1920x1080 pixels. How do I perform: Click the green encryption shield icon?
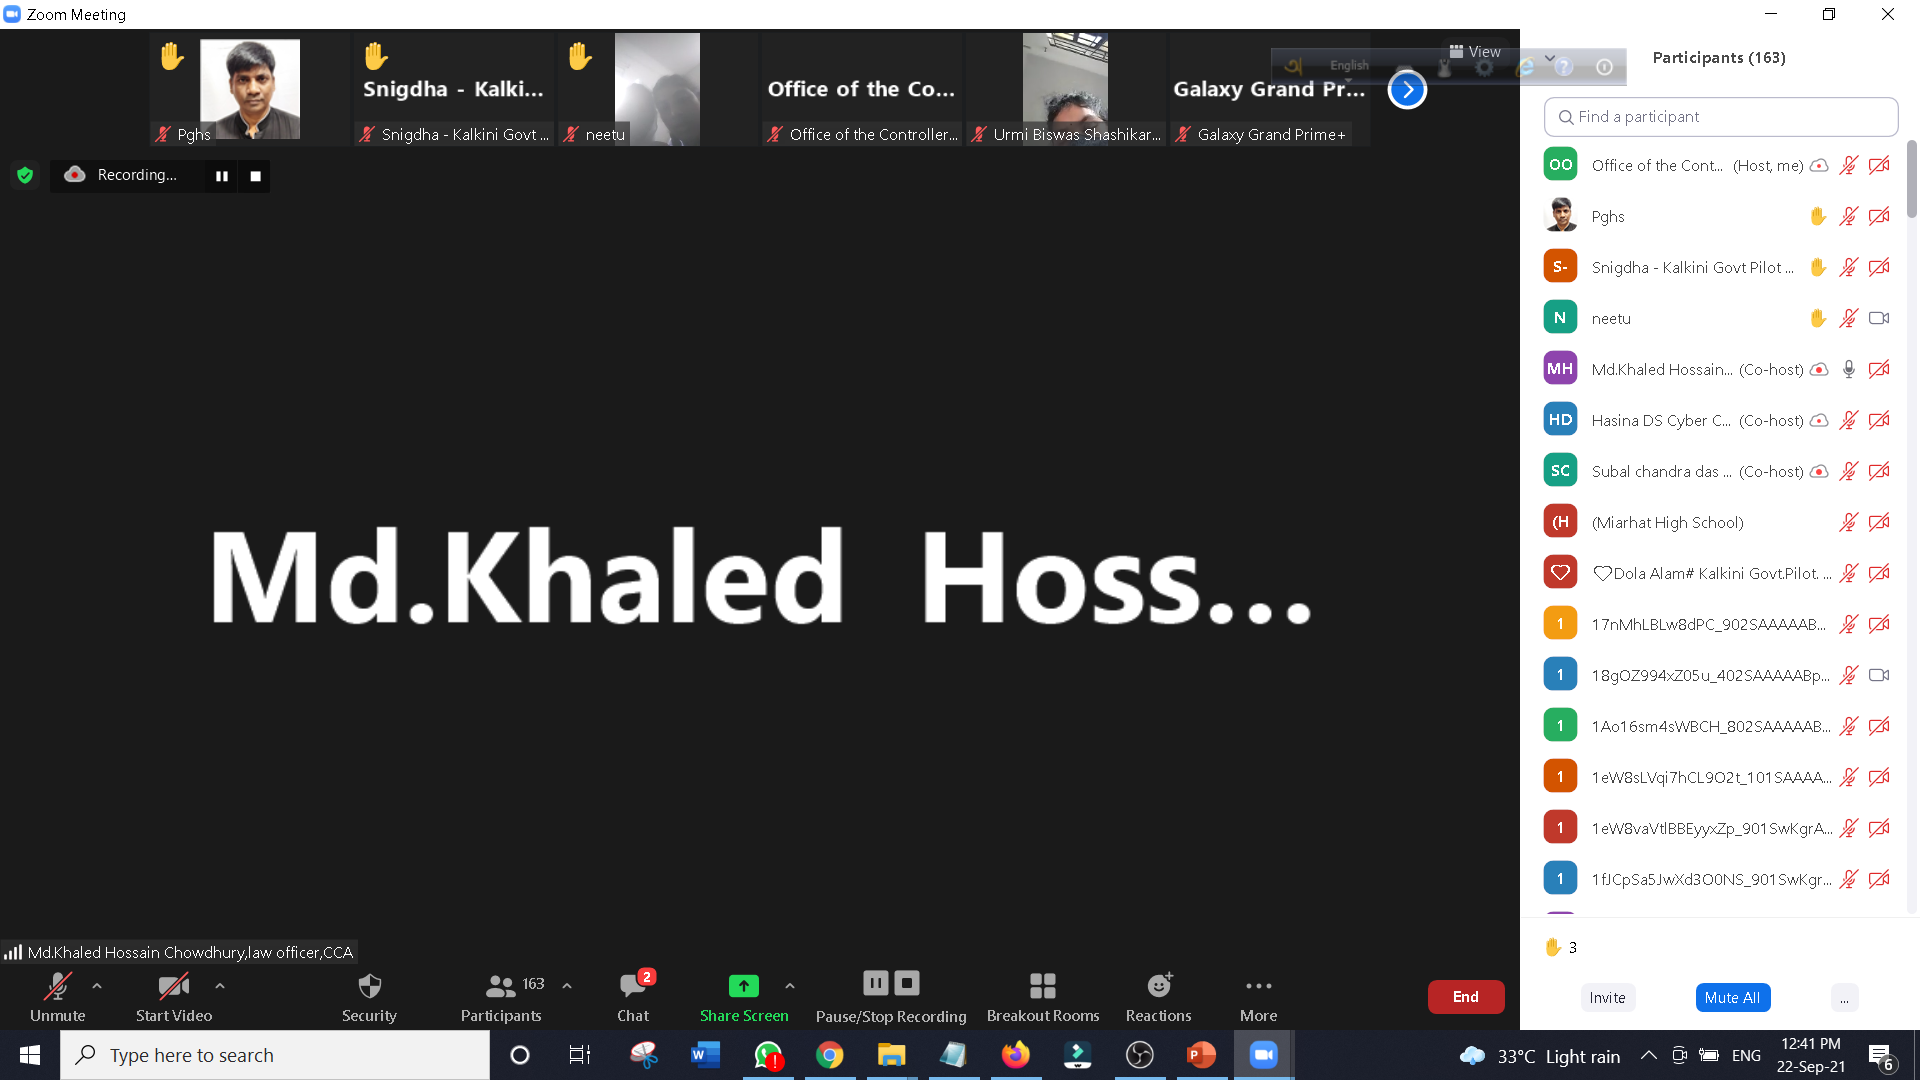(x=25, y=175)
